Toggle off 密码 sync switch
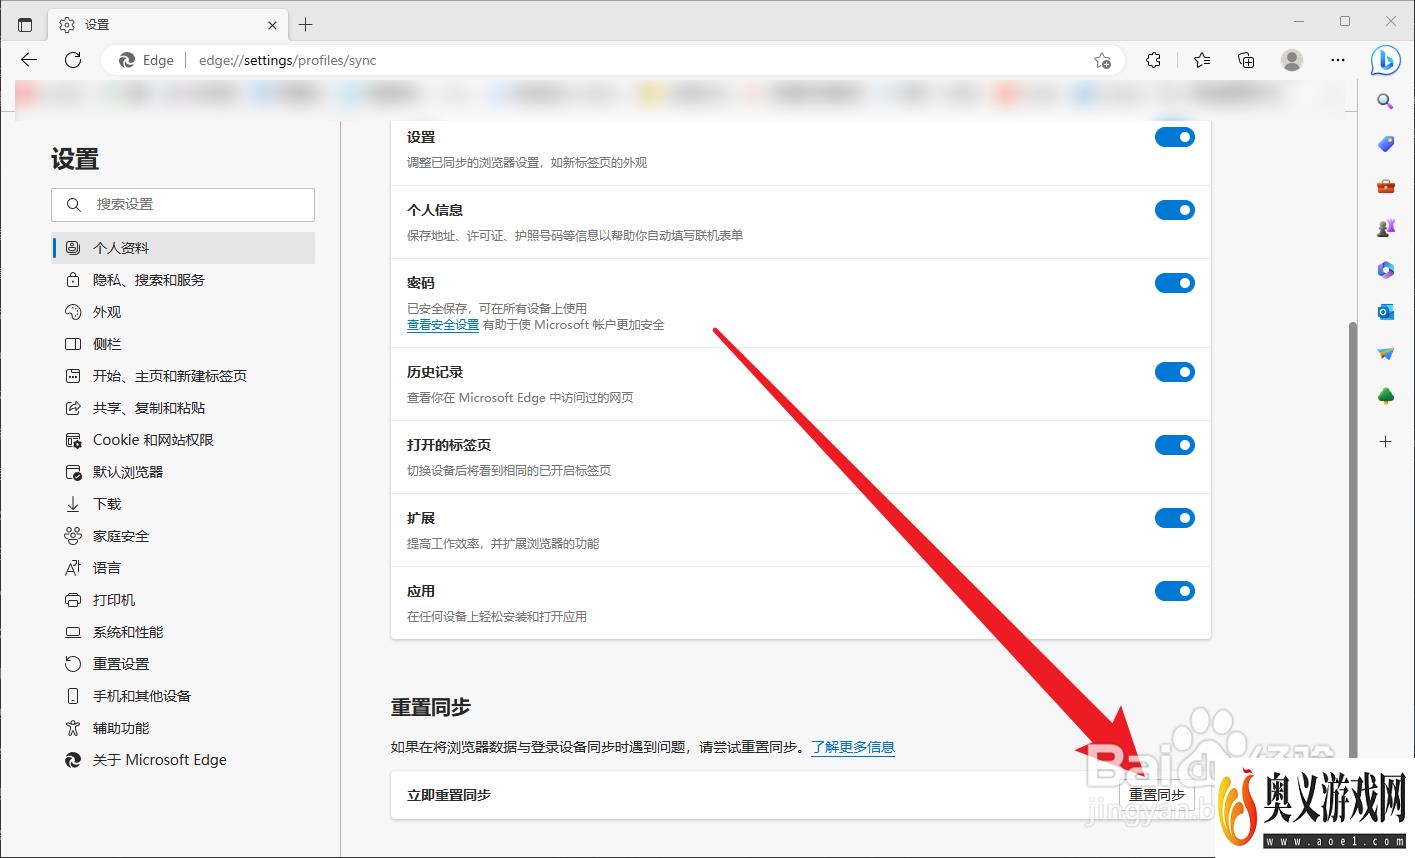This screenshot has height=858, width=1415. pyautogui.click(x=1175, y=283)
